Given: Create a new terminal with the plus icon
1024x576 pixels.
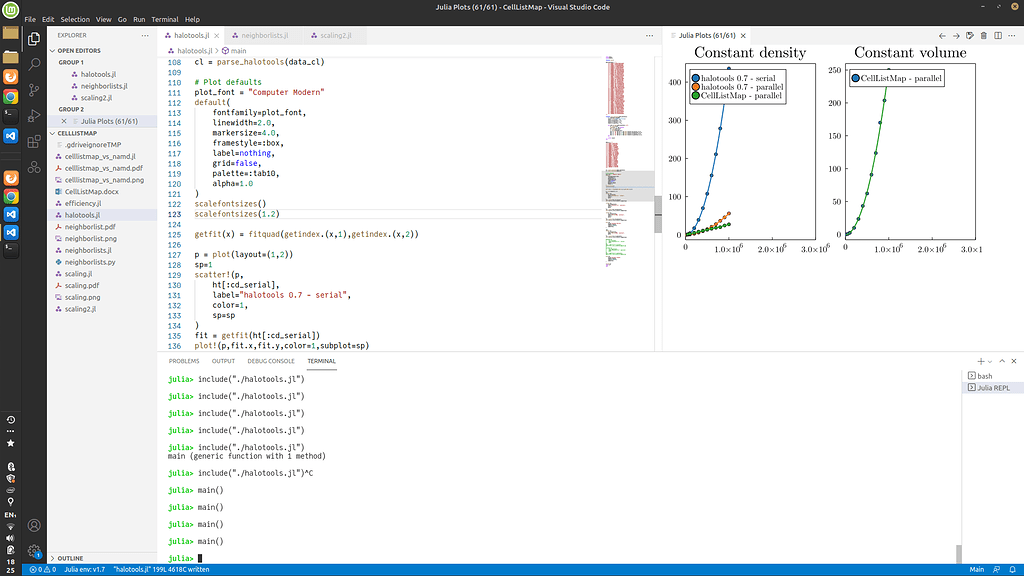Looking at the screenshot, I should pos(981,361).
